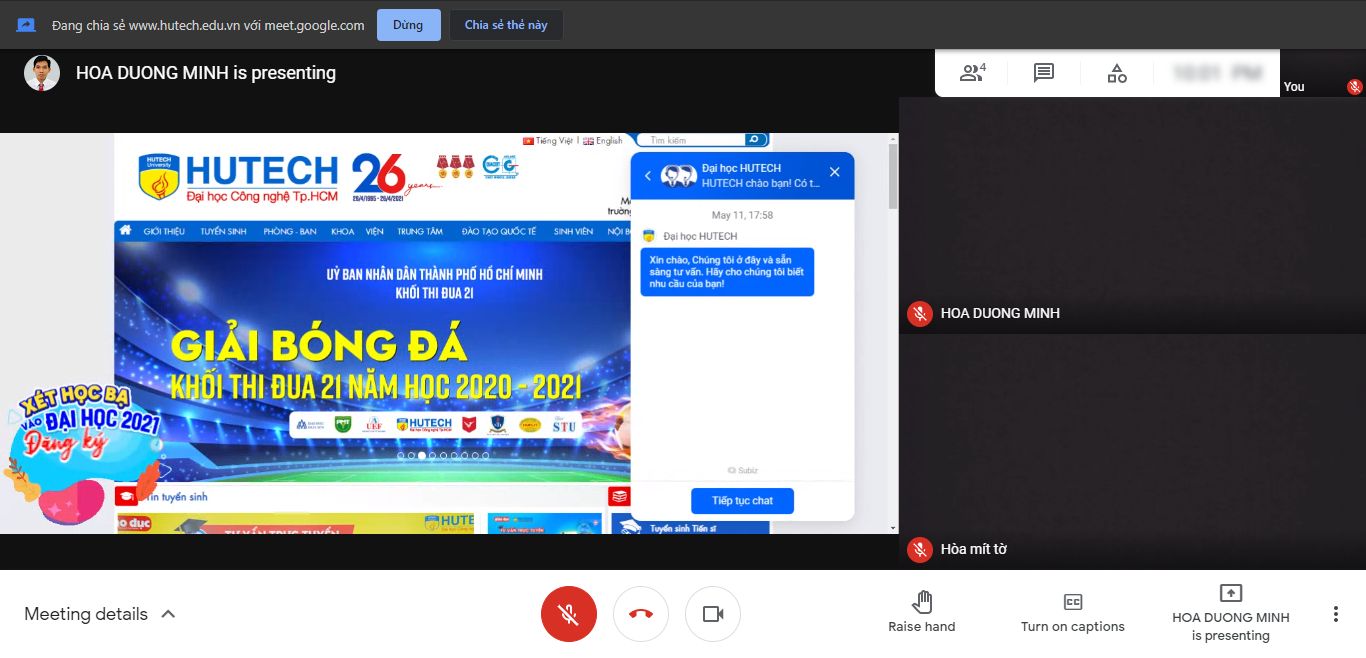Click the UEF logo in the banner
The height and width of the screenshot is (658, 1366).
pyautogui.click(x=376, y=424)
